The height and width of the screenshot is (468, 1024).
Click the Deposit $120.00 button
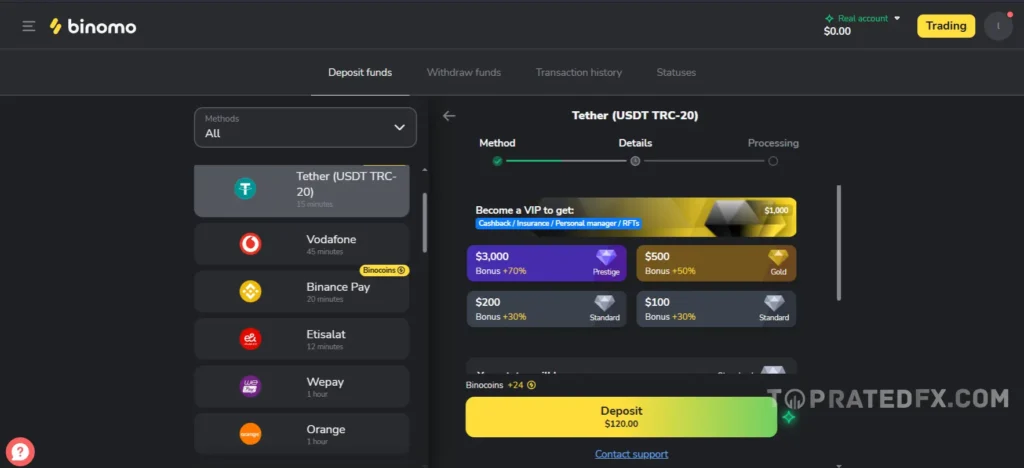click(x=621, y=417)
